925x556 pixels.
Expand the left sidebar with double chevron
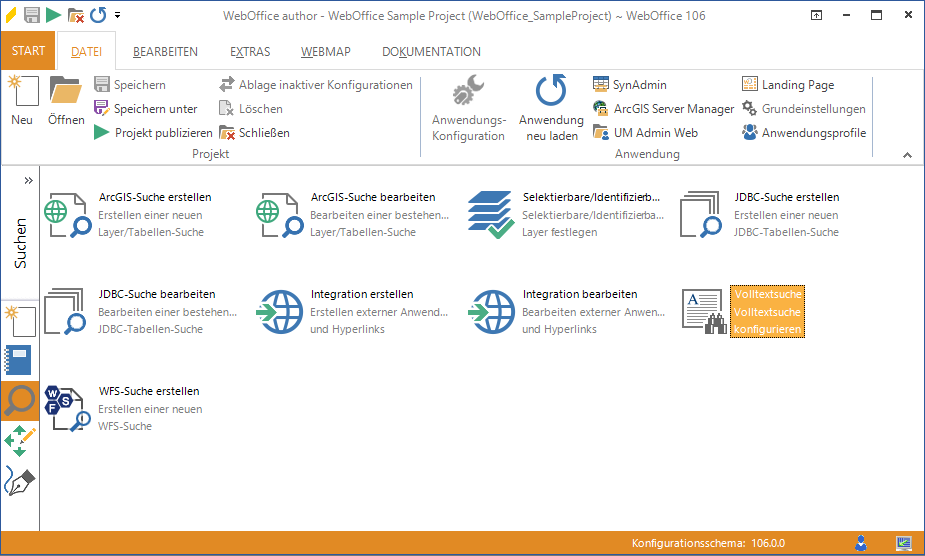point(28,180)
